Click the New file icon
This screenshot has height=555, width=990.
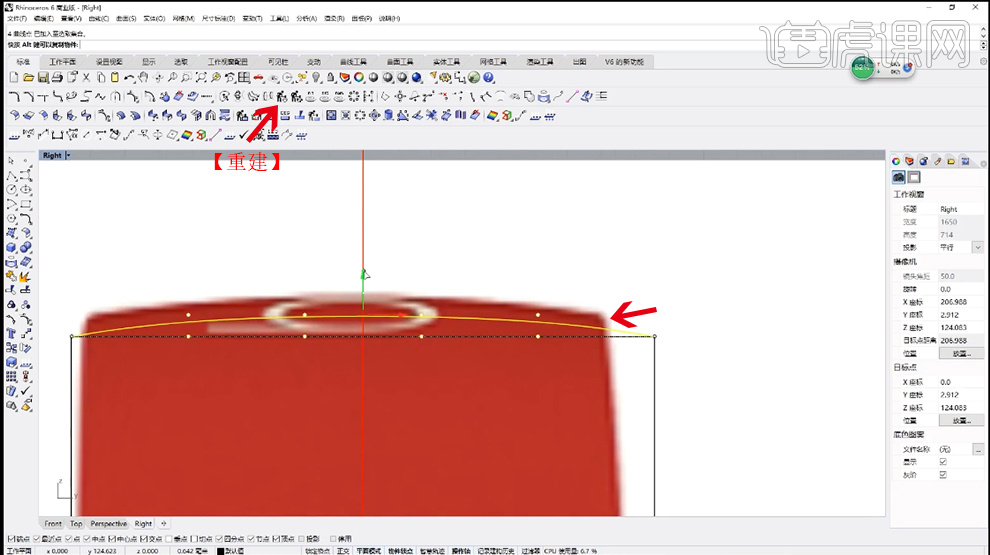pos(14,78)
